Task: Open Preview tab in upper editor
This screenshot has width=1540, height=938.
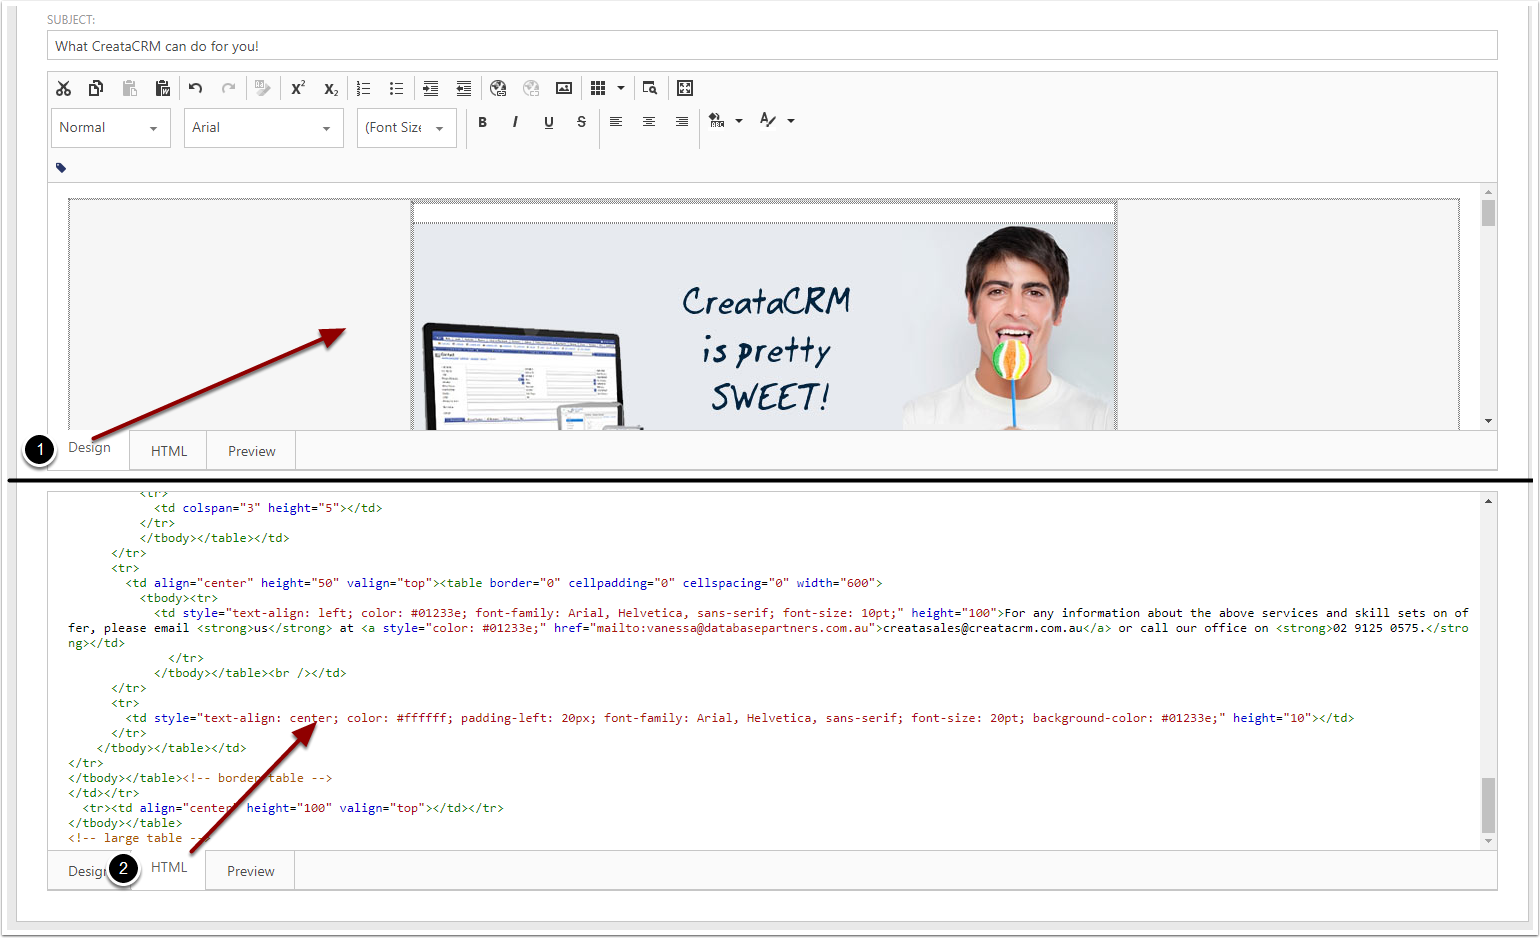Action: tap(252, 451)
